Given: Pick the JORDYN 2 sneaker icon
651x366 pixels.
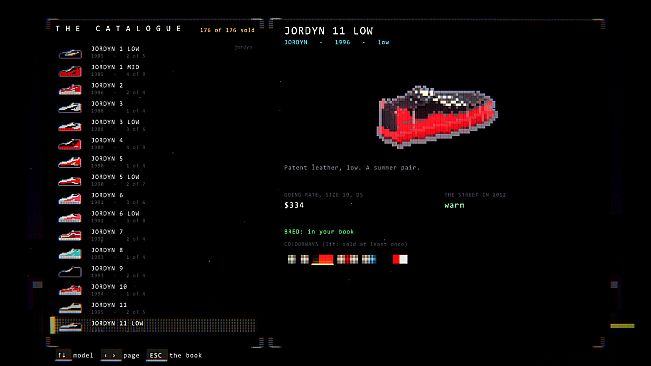Looking at the screenshot, I should (70, 90).
